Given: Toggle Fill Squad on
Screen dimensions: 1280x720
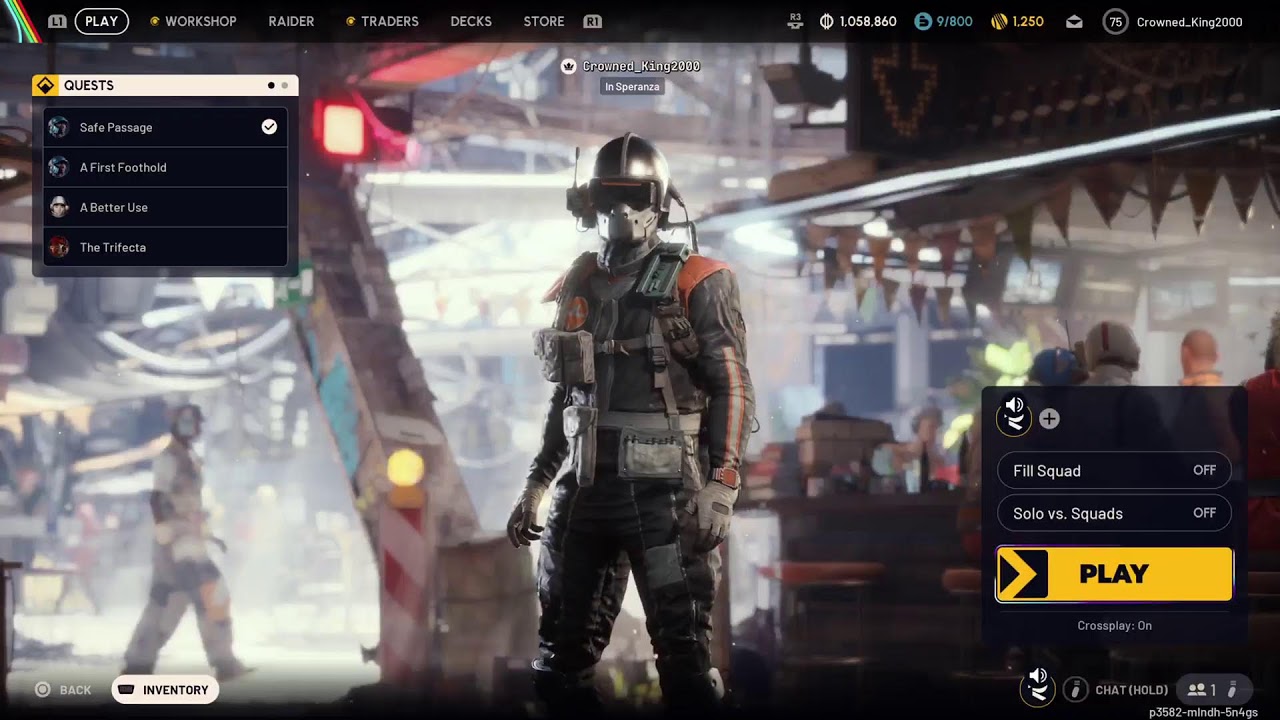Looking at the screenshot, I should pos(1114,470).
